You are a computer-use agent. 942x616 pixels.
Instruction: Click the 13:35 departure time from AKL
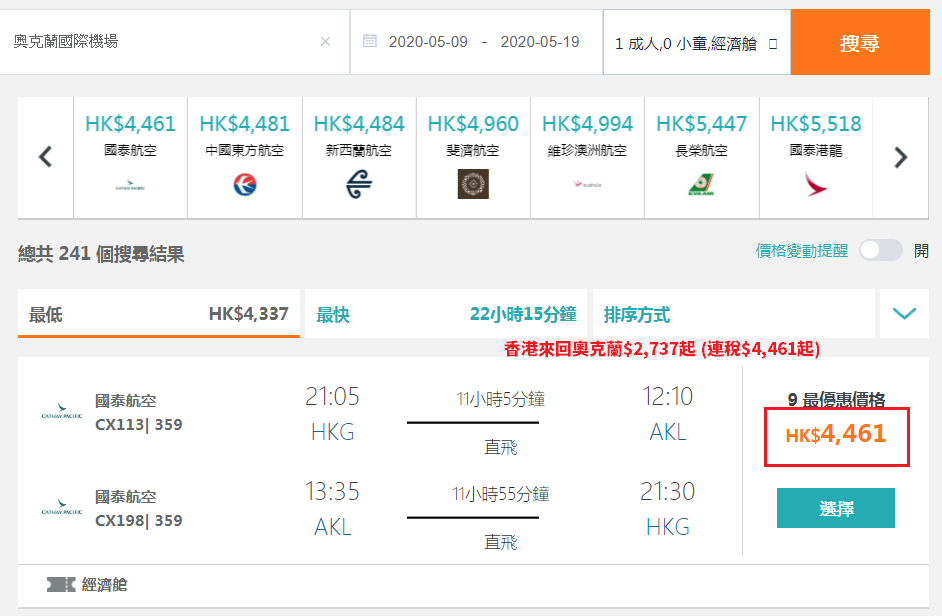click(x=332, y=492)
